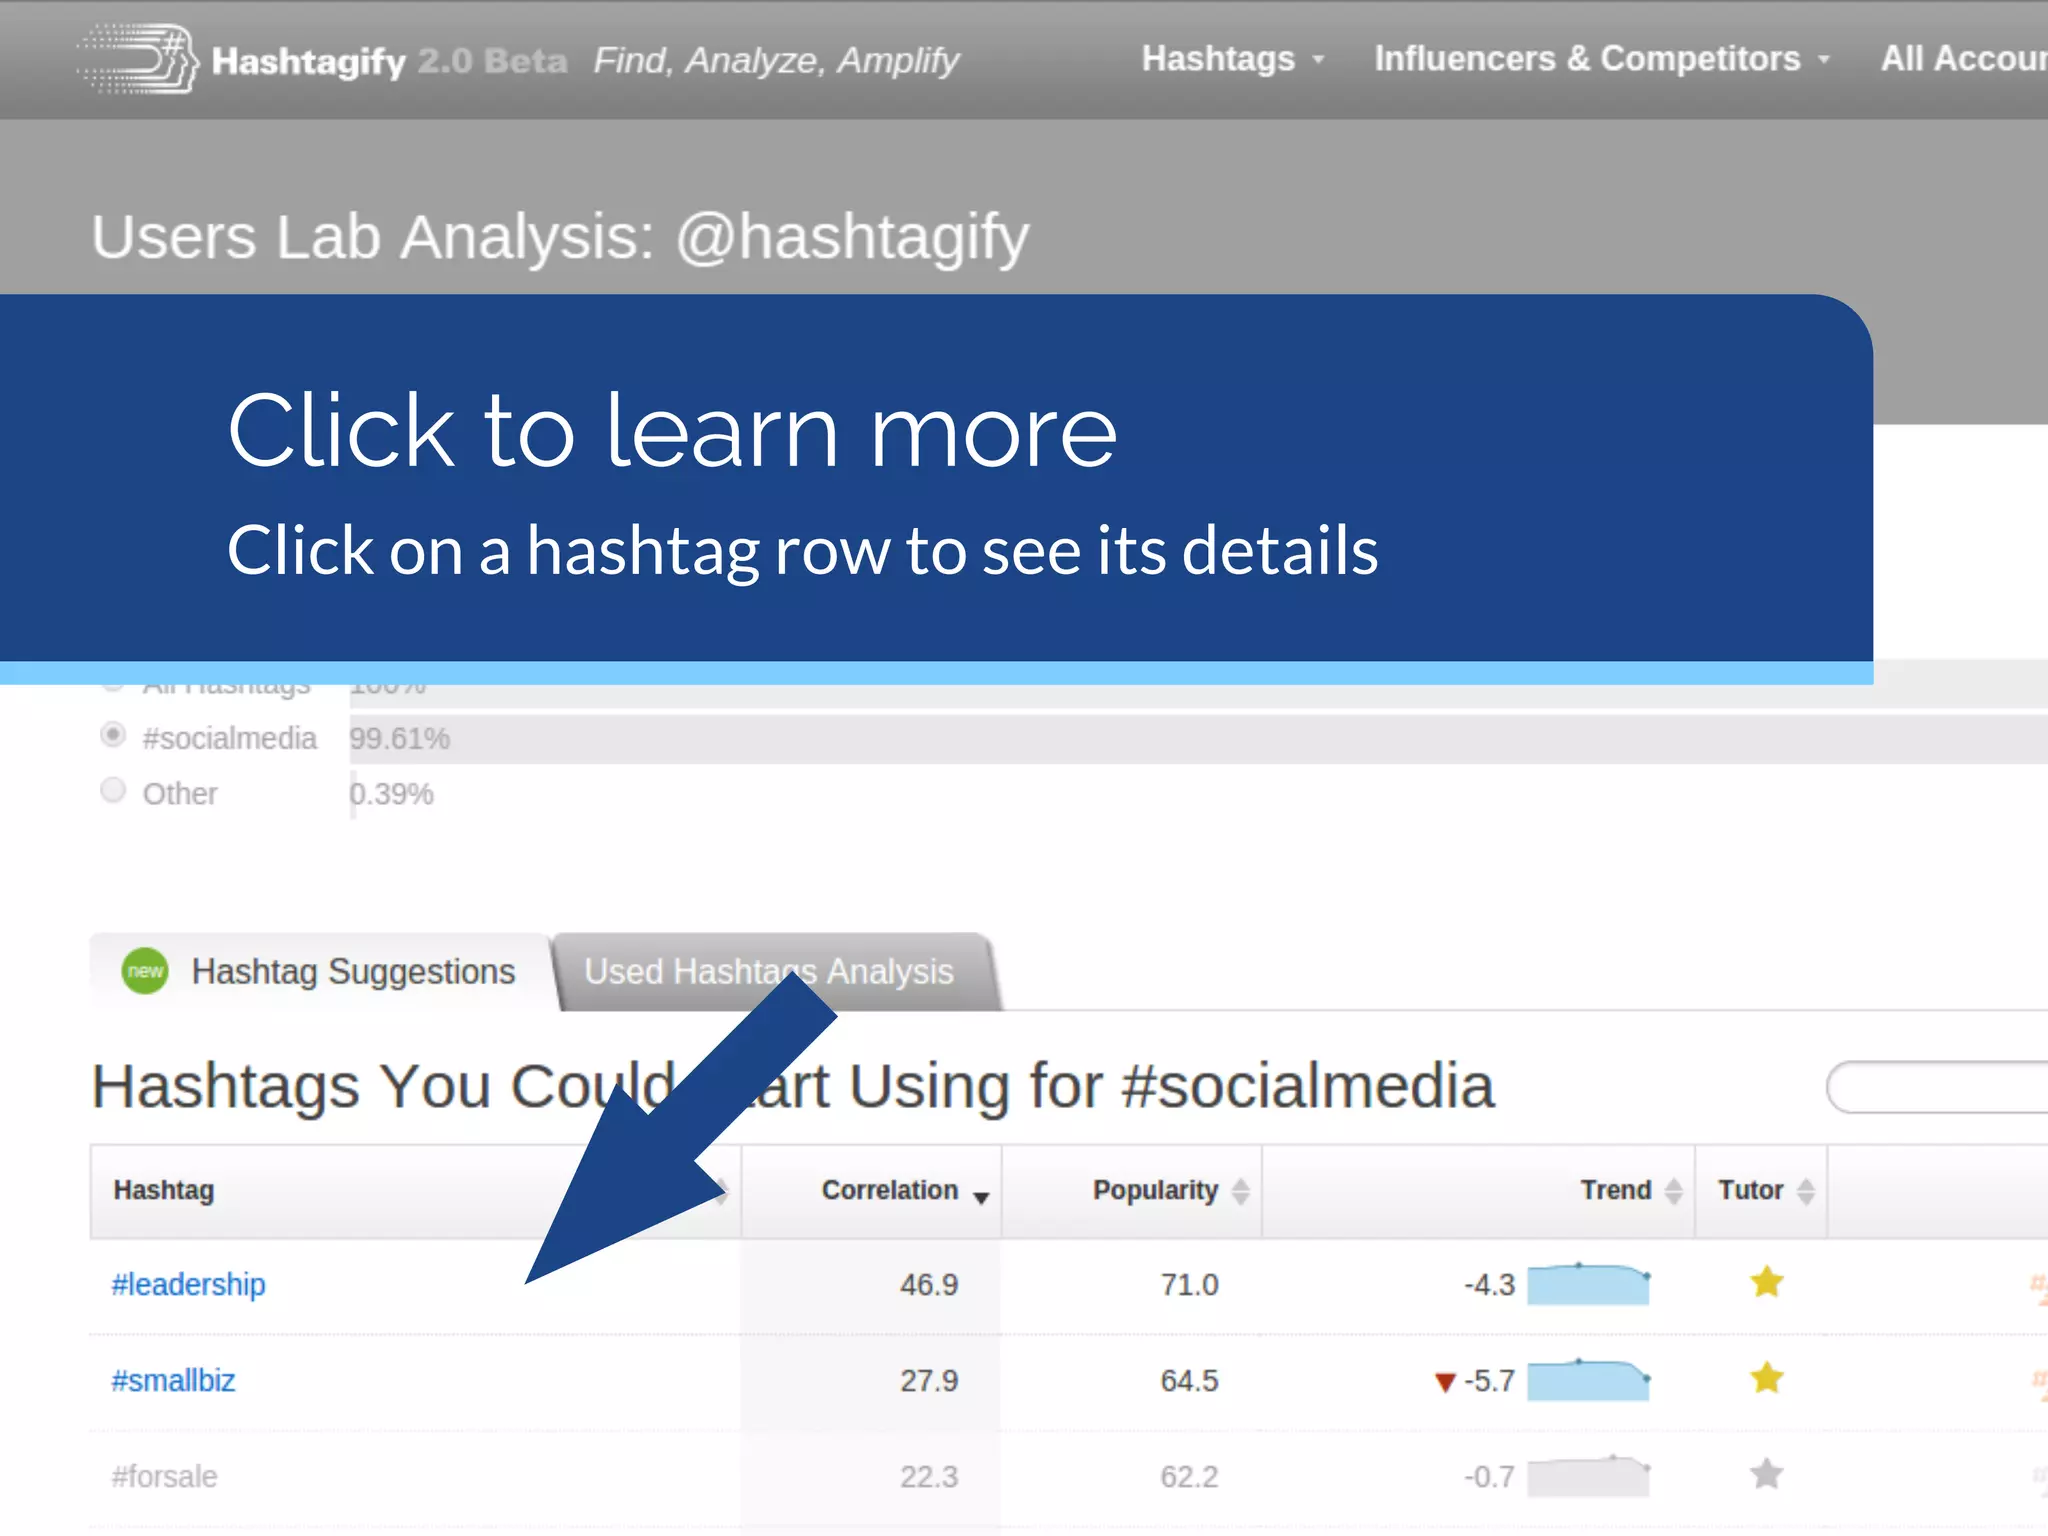Click the Hashtag column header

415,1190
